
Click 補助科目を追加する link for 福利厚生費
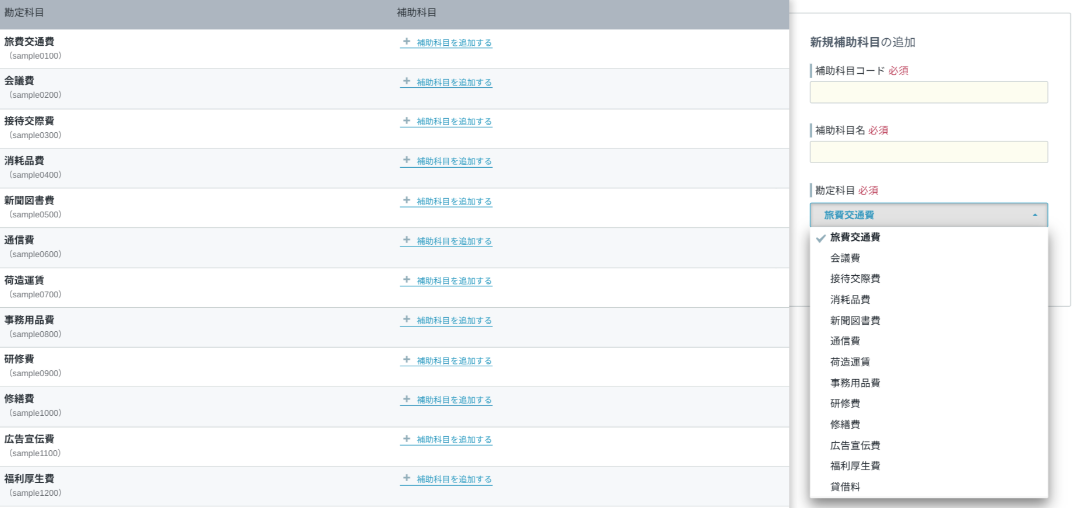446,479
